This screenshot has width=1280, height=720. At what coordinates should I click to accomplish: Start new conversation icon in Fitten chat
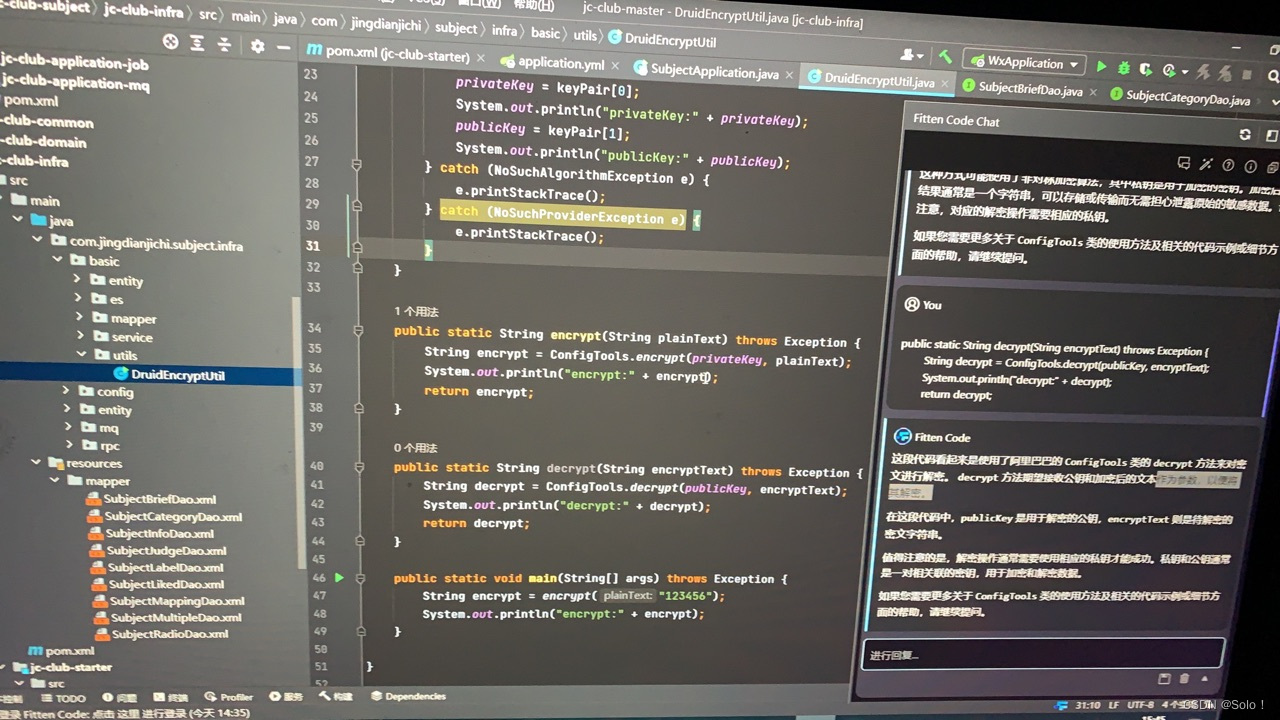point(1184,163)
